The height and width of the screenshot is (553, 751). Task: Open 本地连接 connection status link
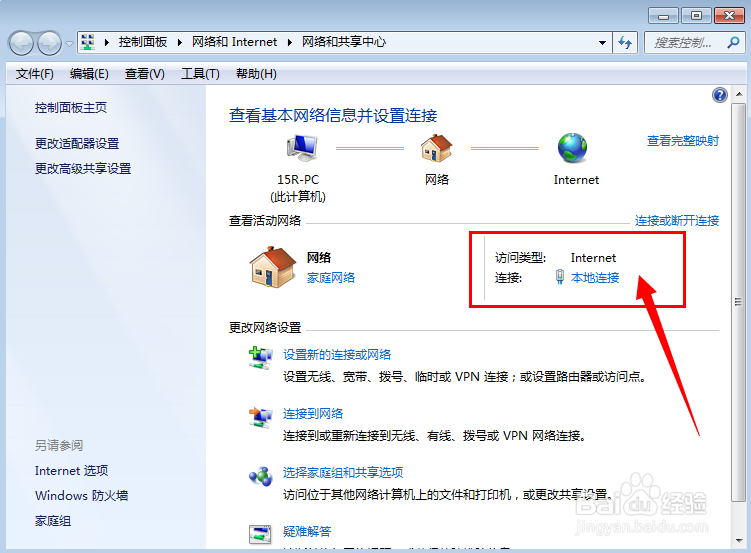click(x=595, y=278)
